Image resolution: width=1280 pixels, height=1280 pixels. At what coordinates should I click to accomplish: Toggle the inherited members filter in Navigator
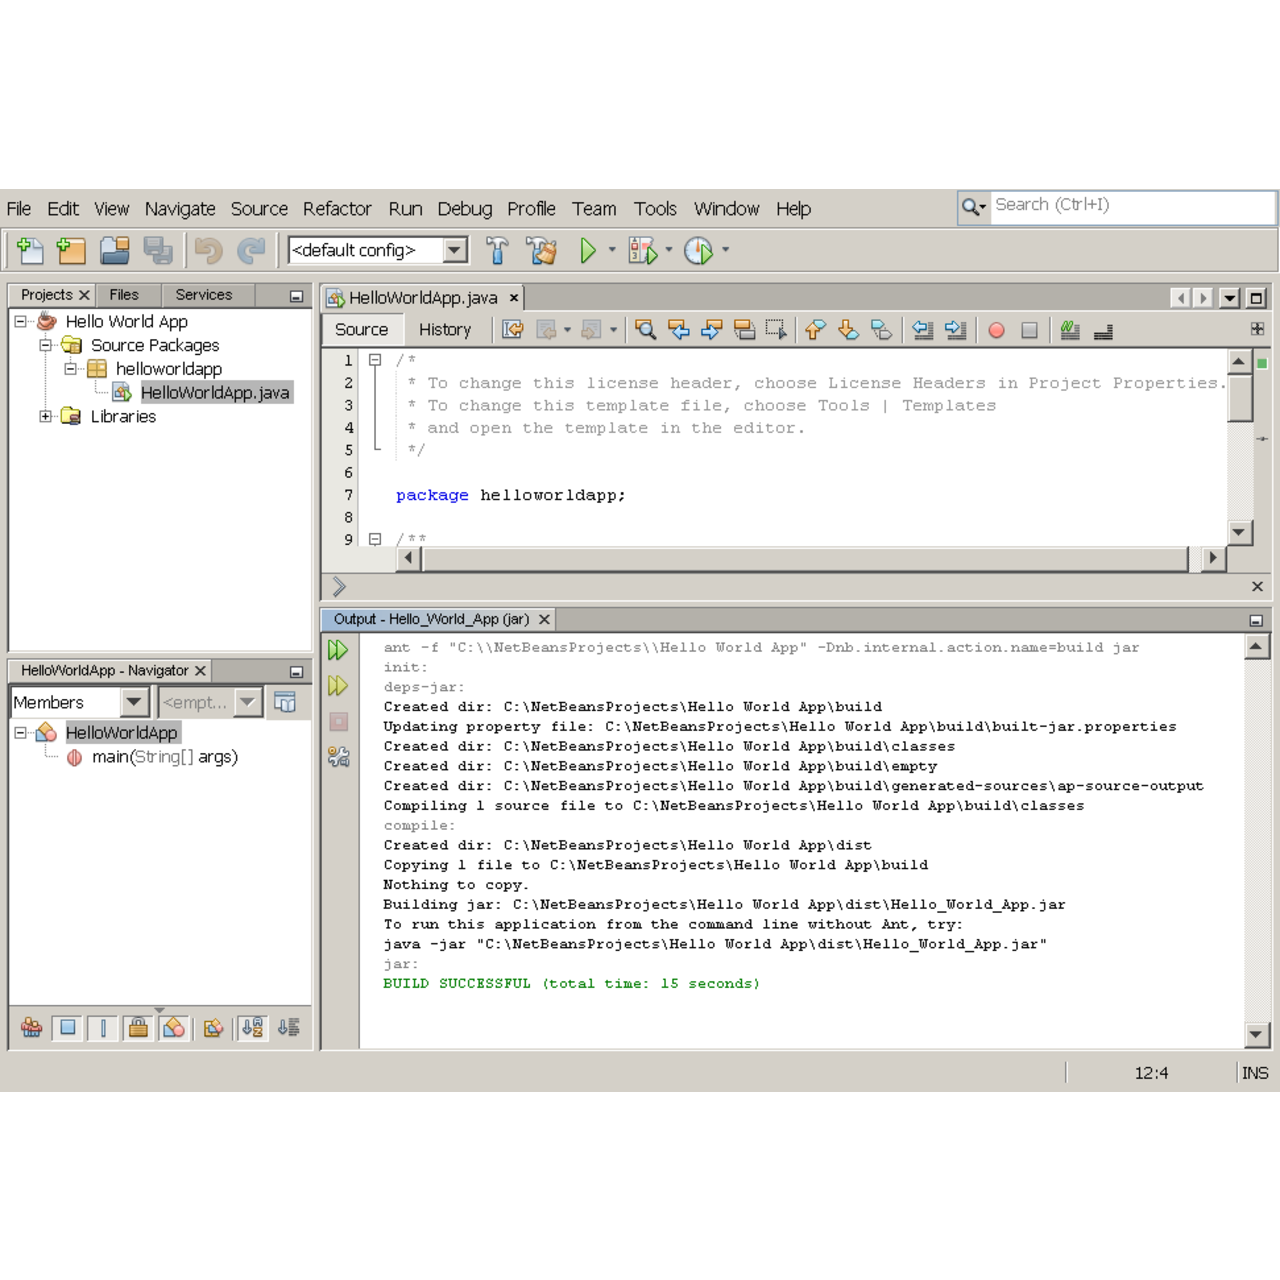point(31,1027)
